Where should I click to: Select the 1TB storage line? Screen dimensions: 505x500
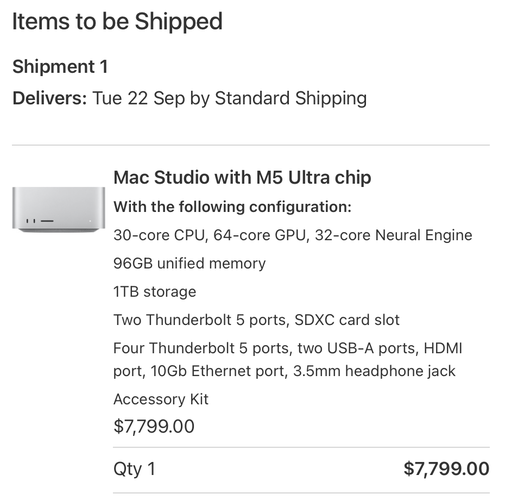coord(155,292)
